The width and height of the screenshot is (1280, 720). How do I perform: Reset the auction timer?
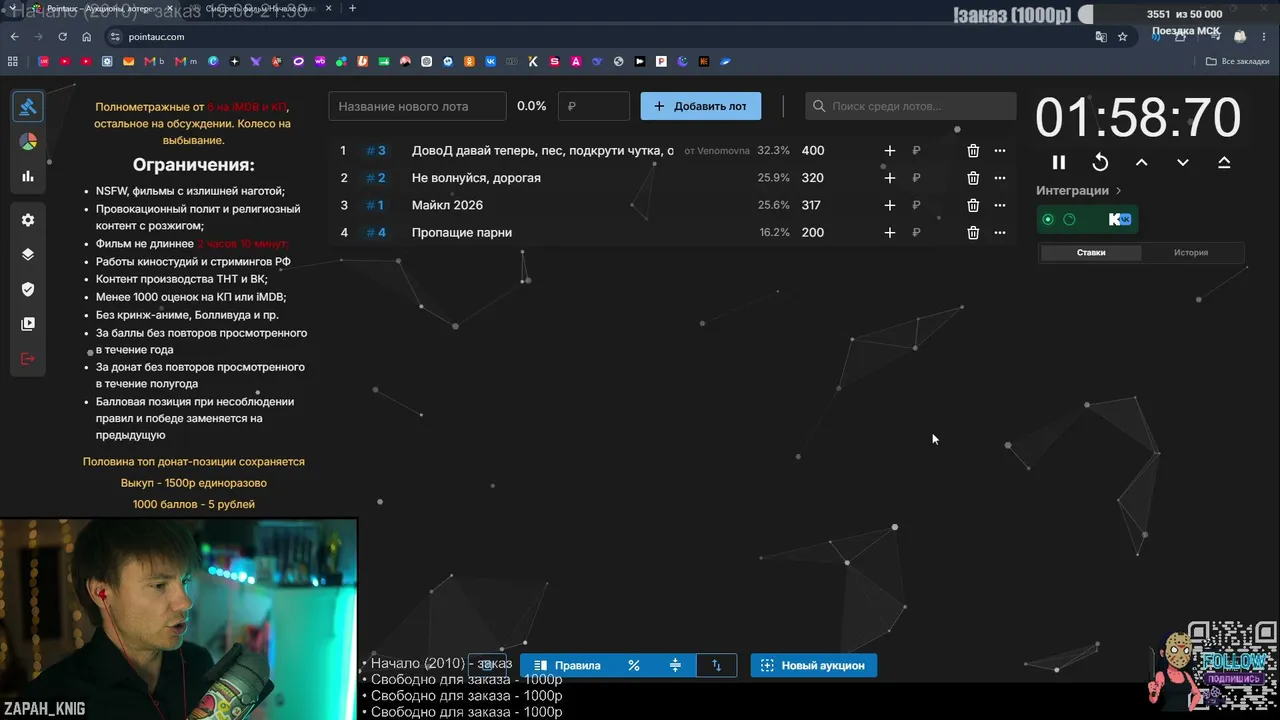(x=1100, y=163)
